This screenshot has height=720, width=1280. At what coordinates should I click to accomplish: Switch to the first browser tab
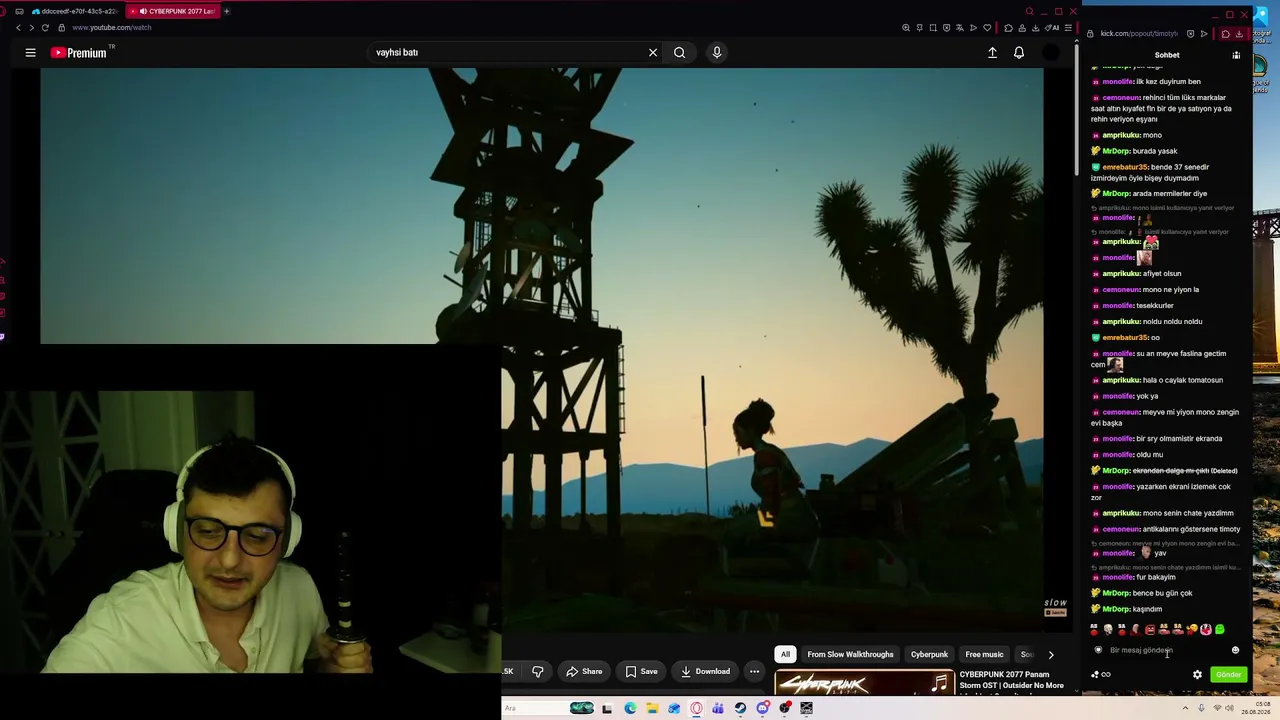click(x=74, y=11)
